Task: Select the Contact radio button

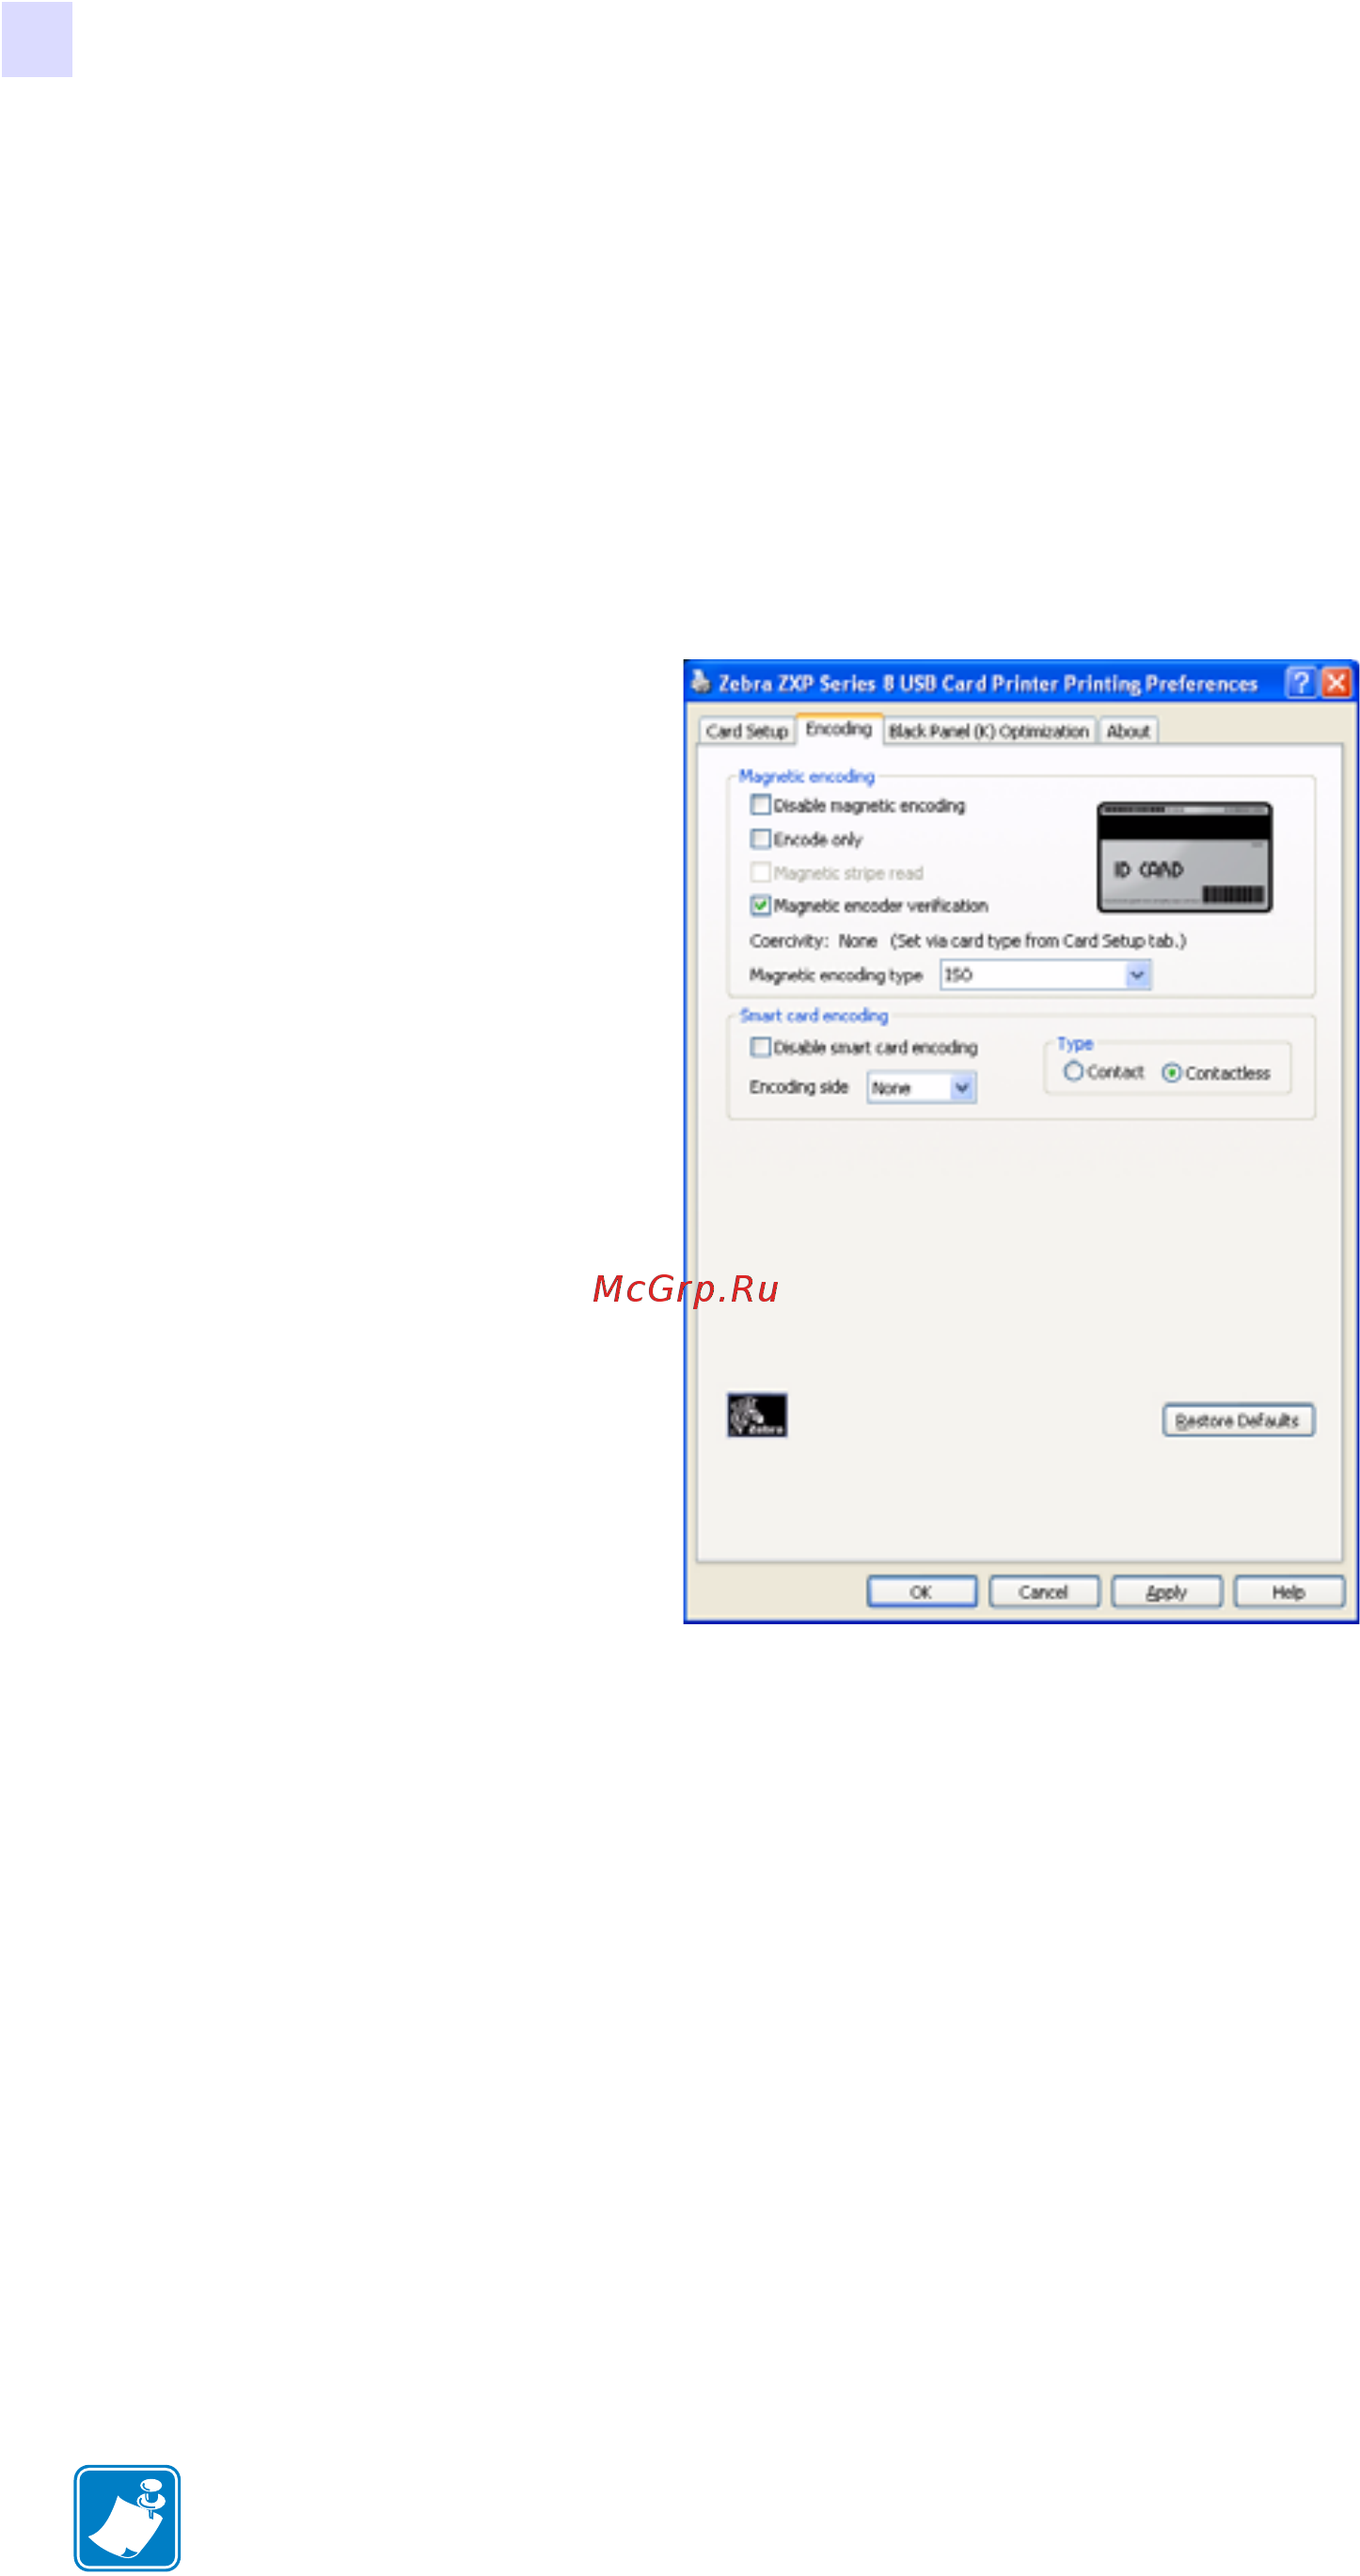Action: 1073,1072
